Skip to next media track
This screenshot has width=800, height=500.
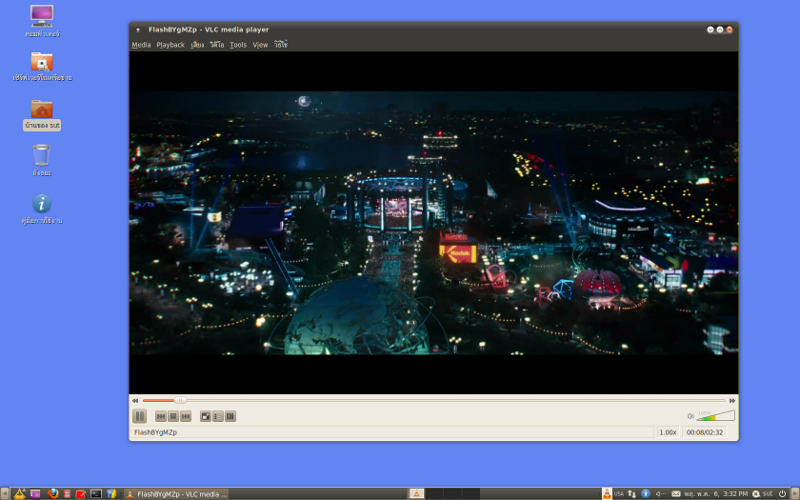(x=186, y=416)
